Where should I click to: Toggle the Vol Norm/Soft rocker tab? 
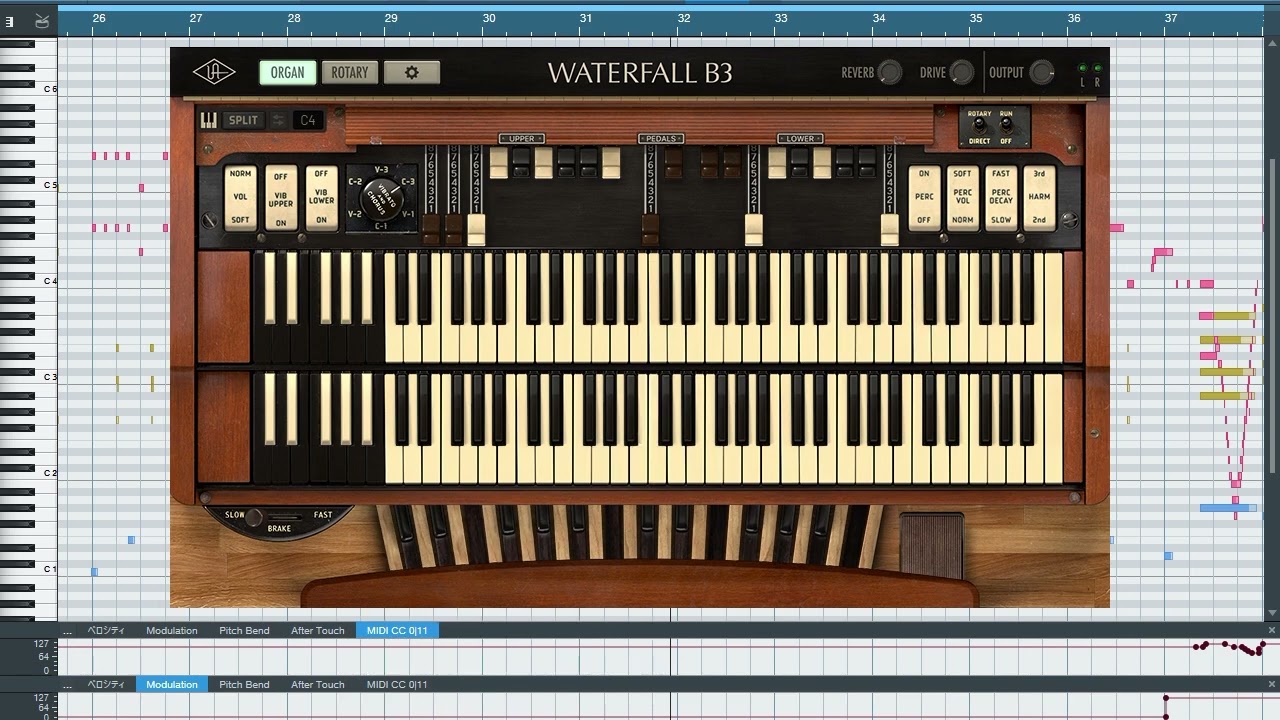click(x=240, y=197)
